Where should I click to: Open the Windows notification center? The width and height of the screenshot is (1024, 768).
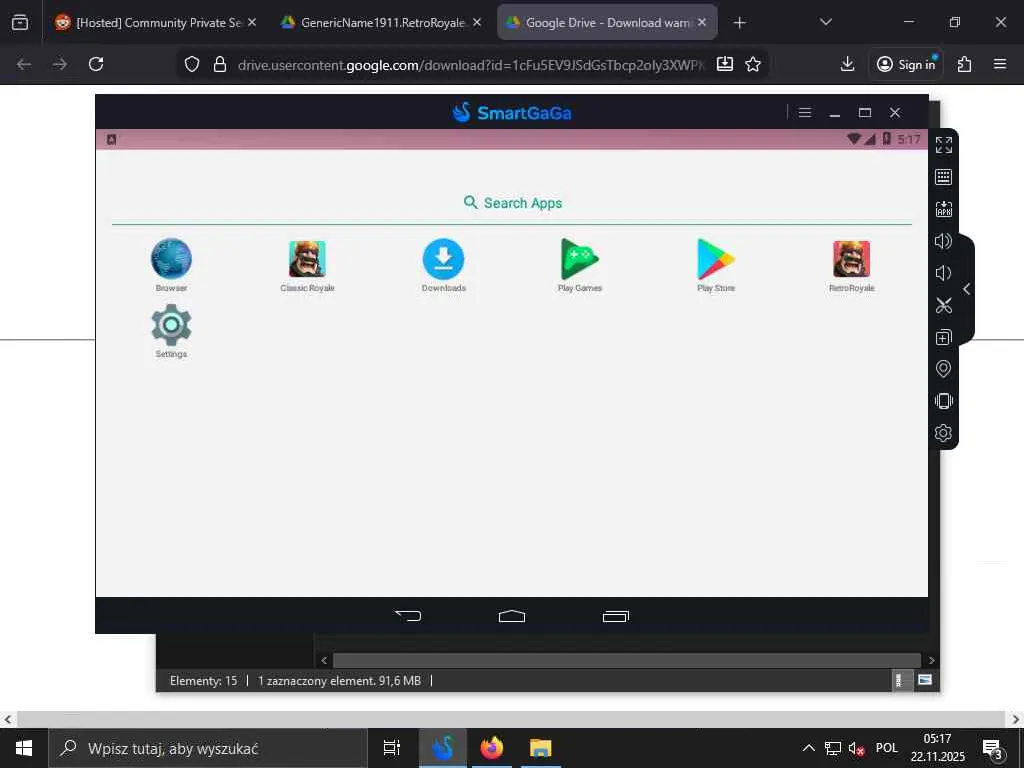coord(993,748)
